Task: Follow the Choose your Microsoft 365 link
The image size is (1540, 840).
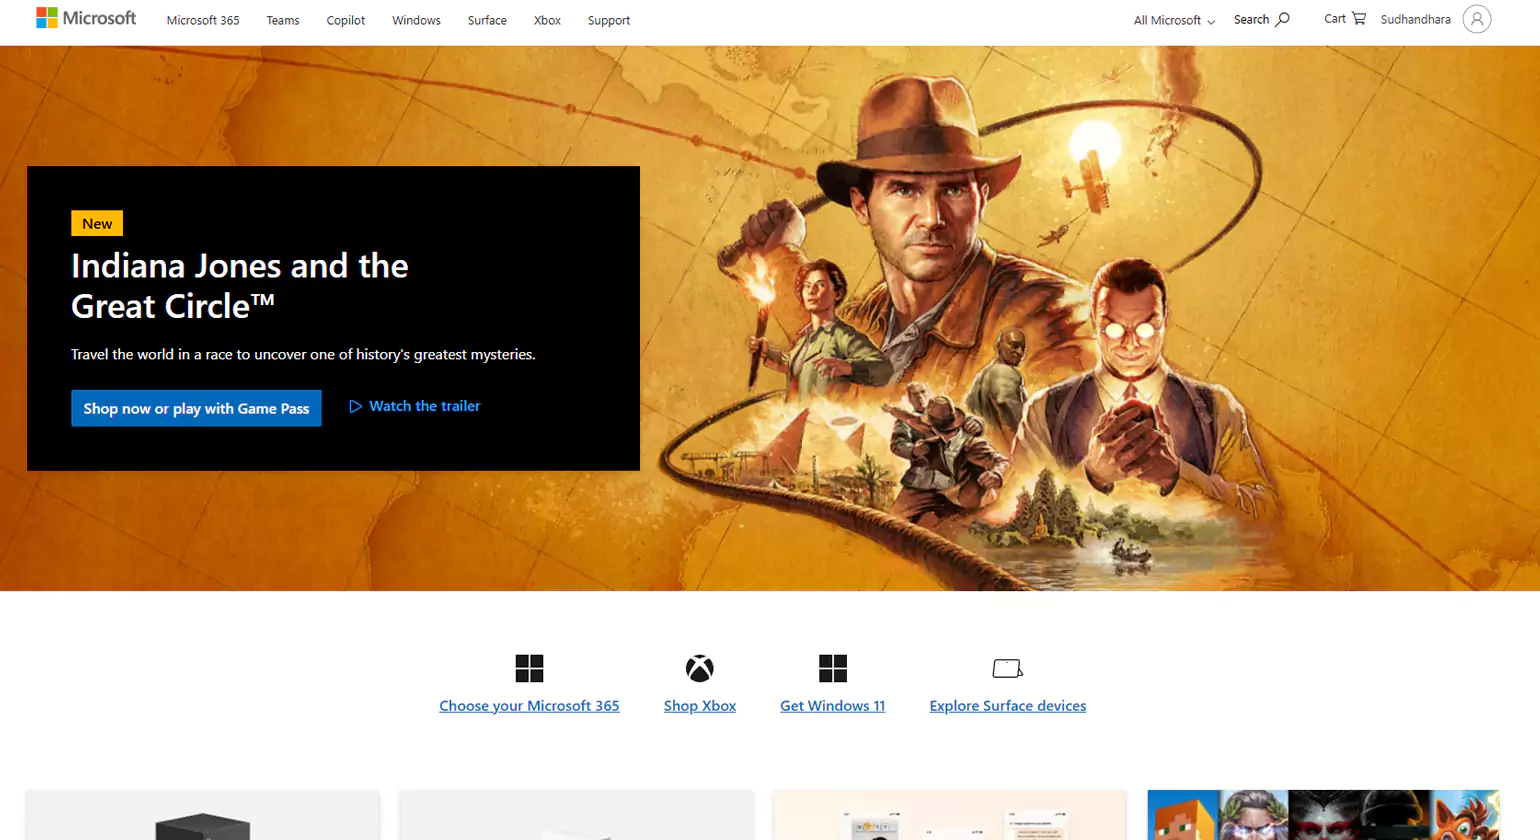Action: pyautogui.click(x=529, y=706)
